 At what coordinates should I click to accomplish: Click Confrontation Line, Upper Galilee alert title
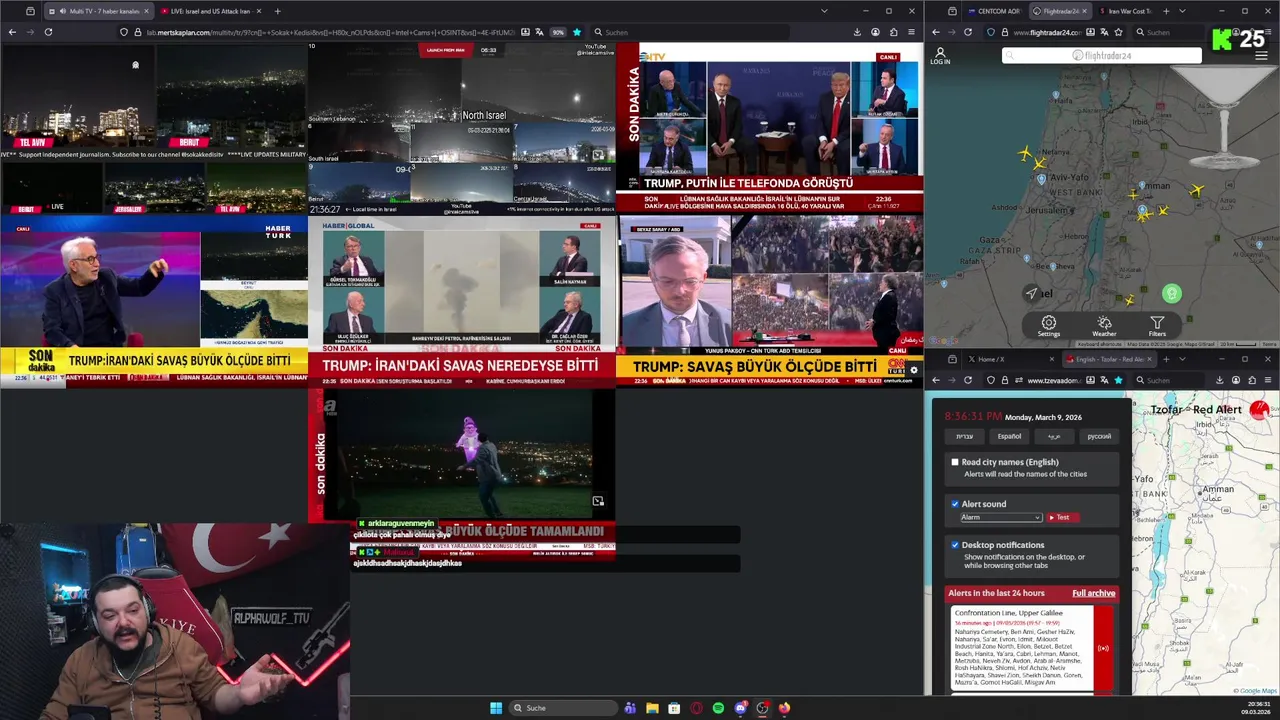(1008, 612)
